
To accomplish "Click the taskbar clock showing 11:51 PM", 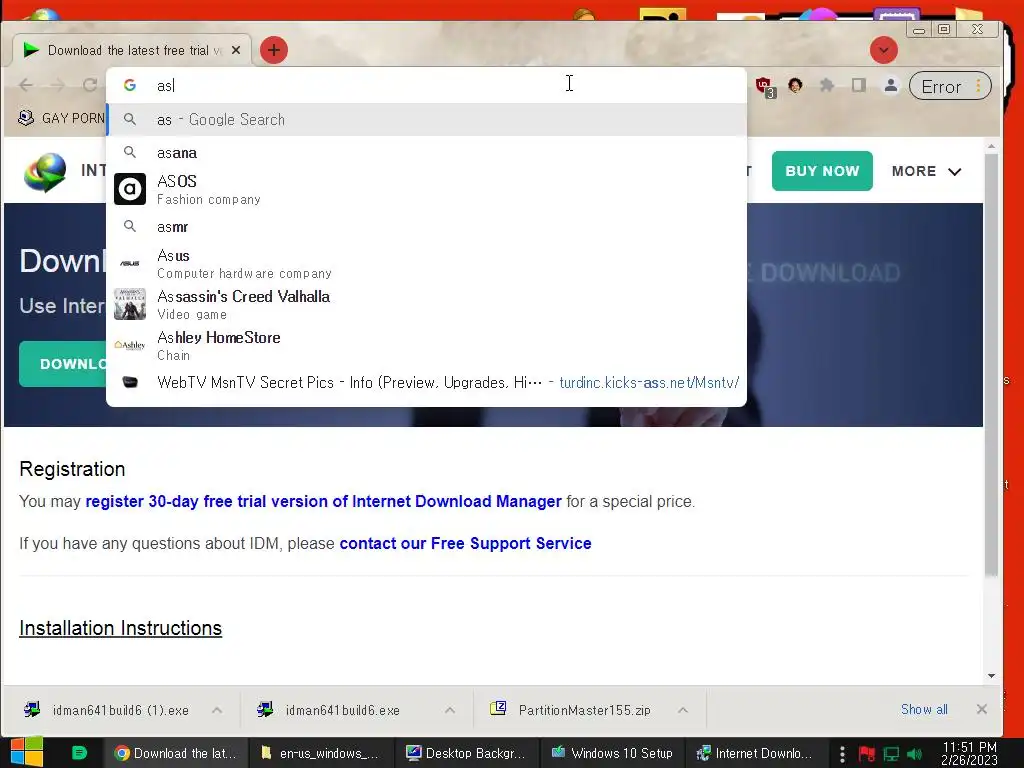I will 969,753.
